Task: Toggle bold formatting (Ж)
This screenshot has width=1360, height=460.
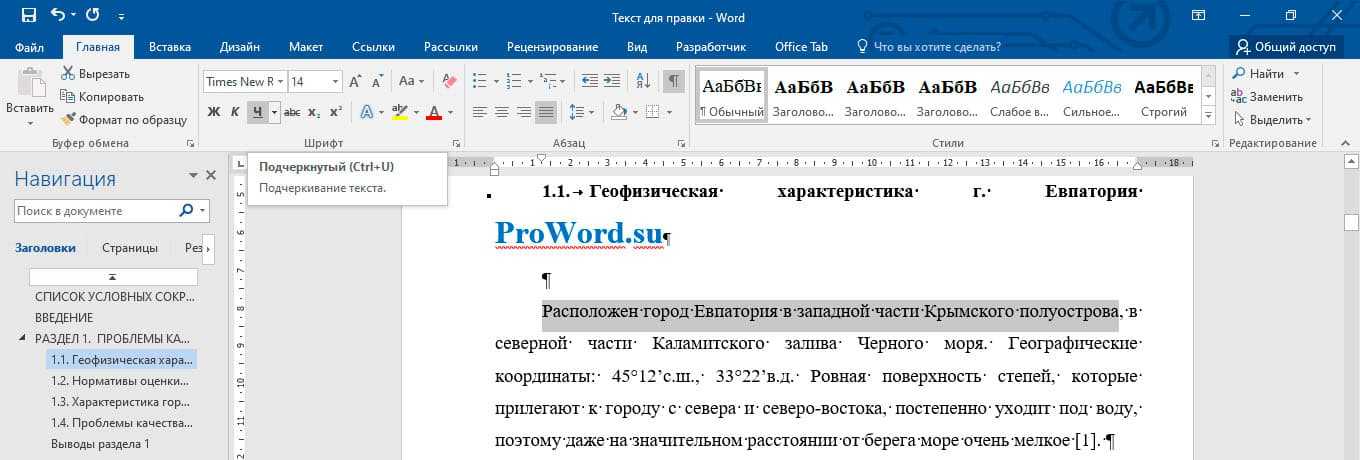Action: pyautogui.click(x=213, y=112)
